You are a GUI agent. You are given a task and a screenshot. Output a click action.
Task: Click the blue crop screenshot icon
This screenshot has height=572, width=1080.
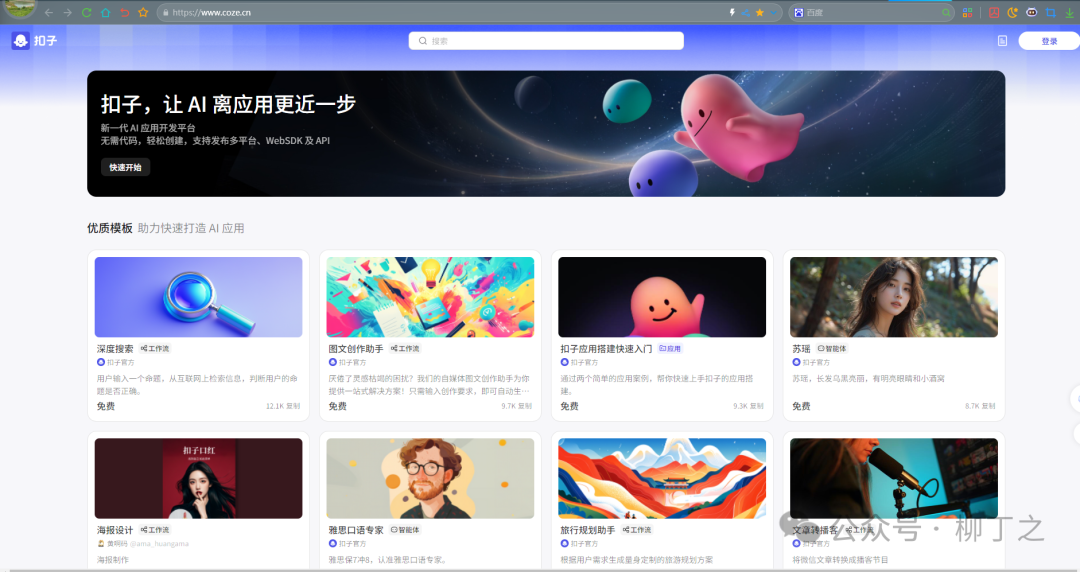(1050, 12)
